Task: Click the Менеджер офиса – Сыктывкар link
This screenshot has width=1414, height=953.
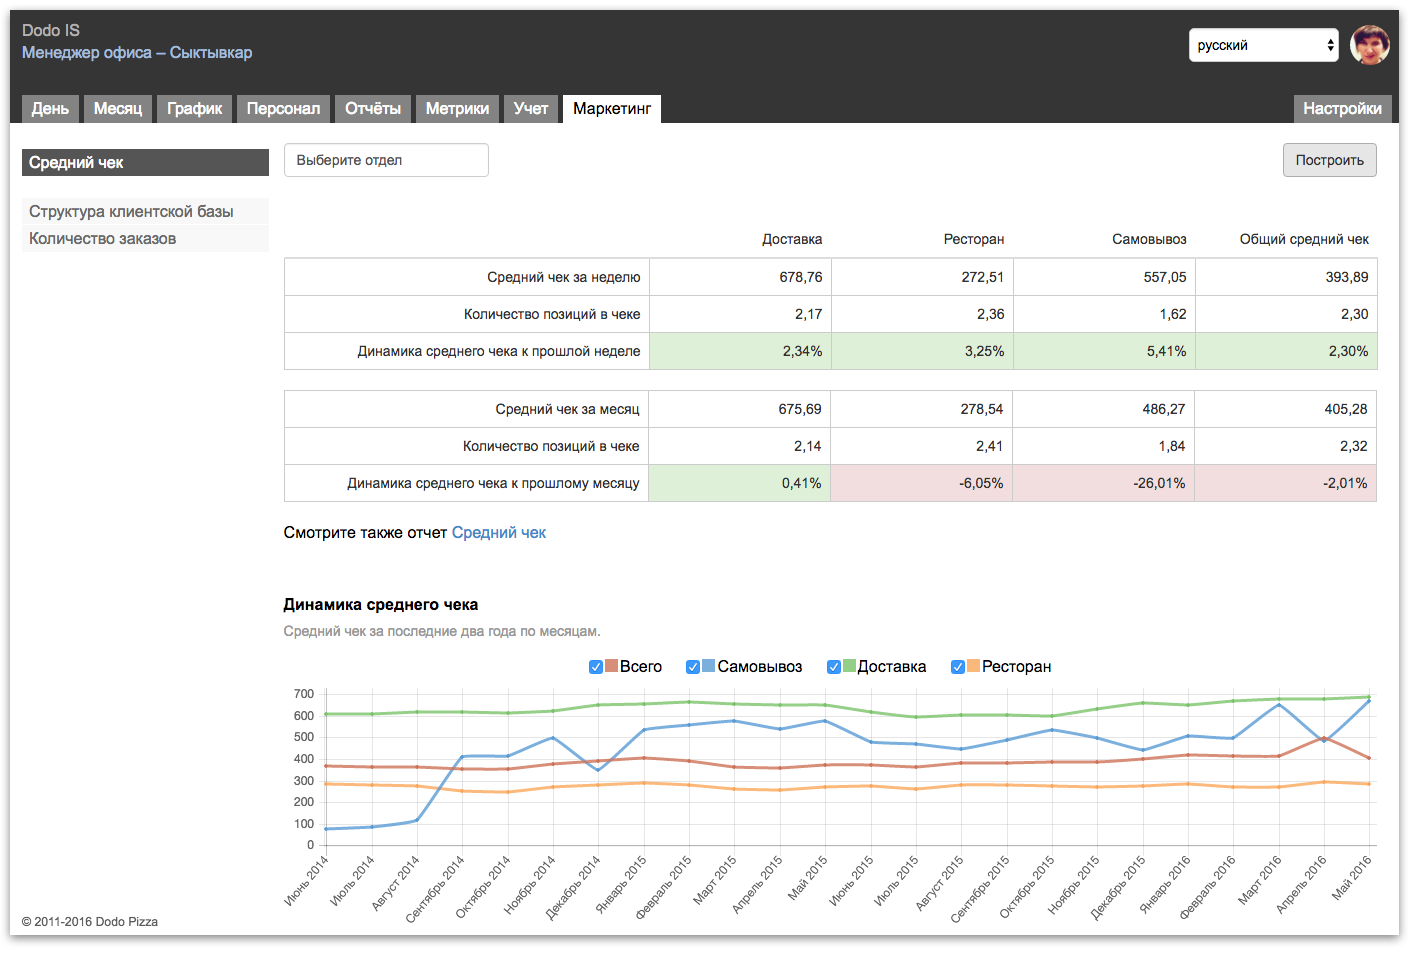Action: pyautogui.click(x=137, y=52)
